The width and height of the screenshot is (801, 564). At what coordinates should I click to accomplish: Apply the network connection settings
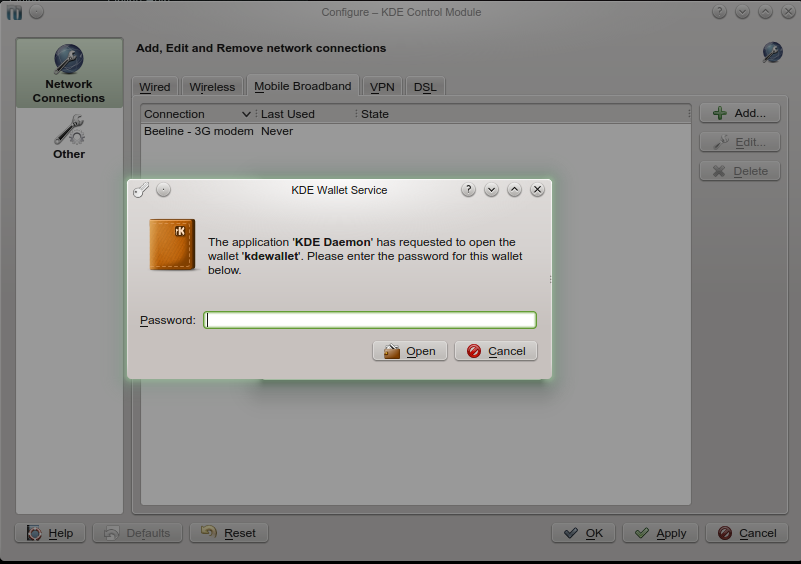click(x=661, y=533)
